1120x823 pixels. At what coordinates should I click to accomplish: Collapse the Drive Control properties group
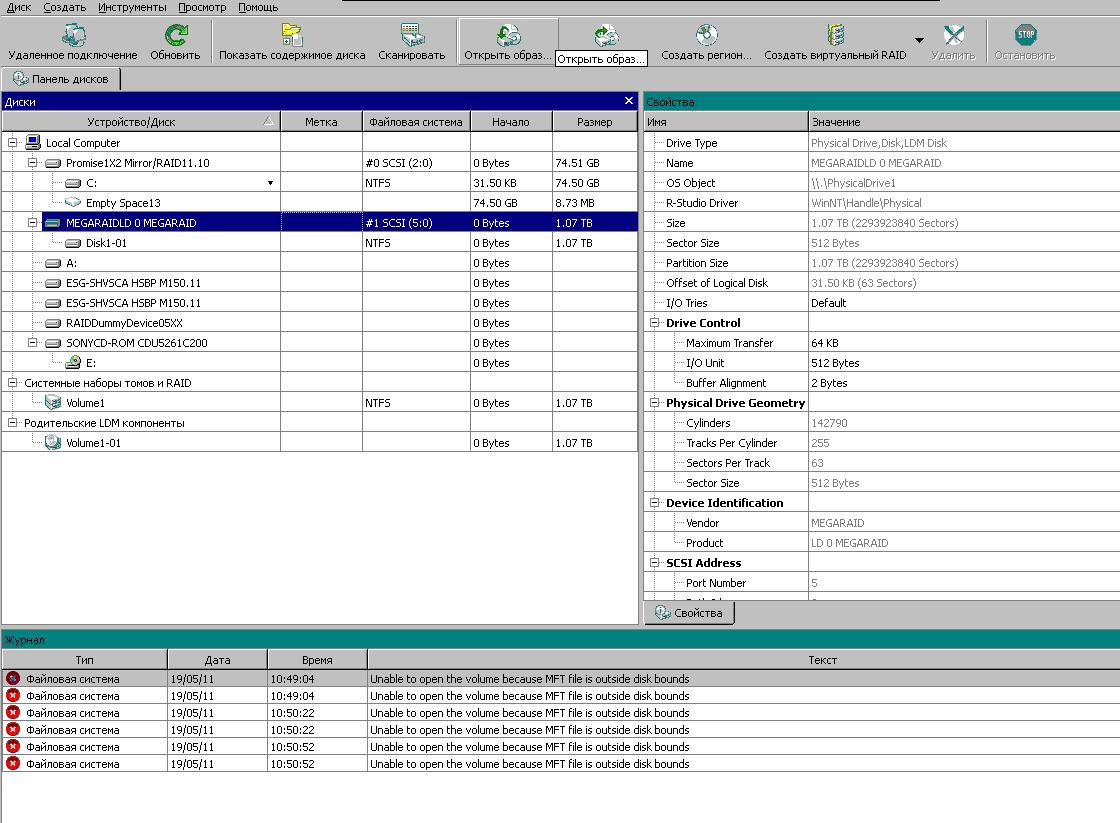(x=655, y=323)
